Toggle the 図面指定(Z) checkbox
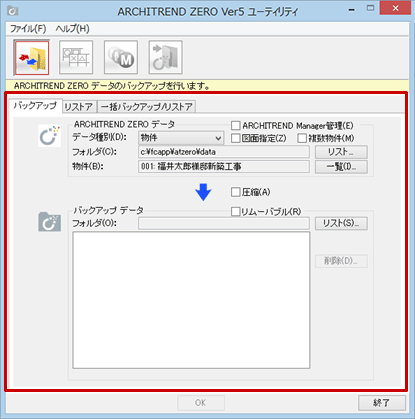The image size is (415, 419). 236,138
